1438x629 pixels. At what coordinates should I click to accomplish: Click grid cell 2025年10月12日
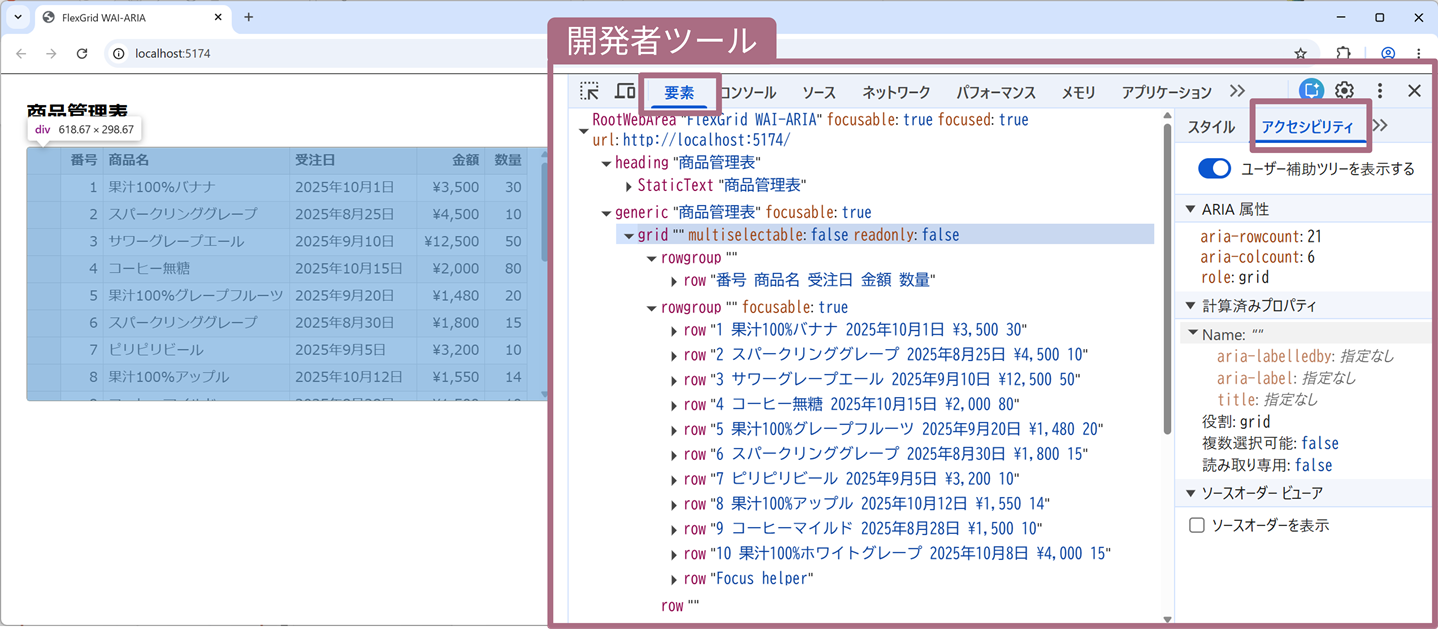point(353,377)
